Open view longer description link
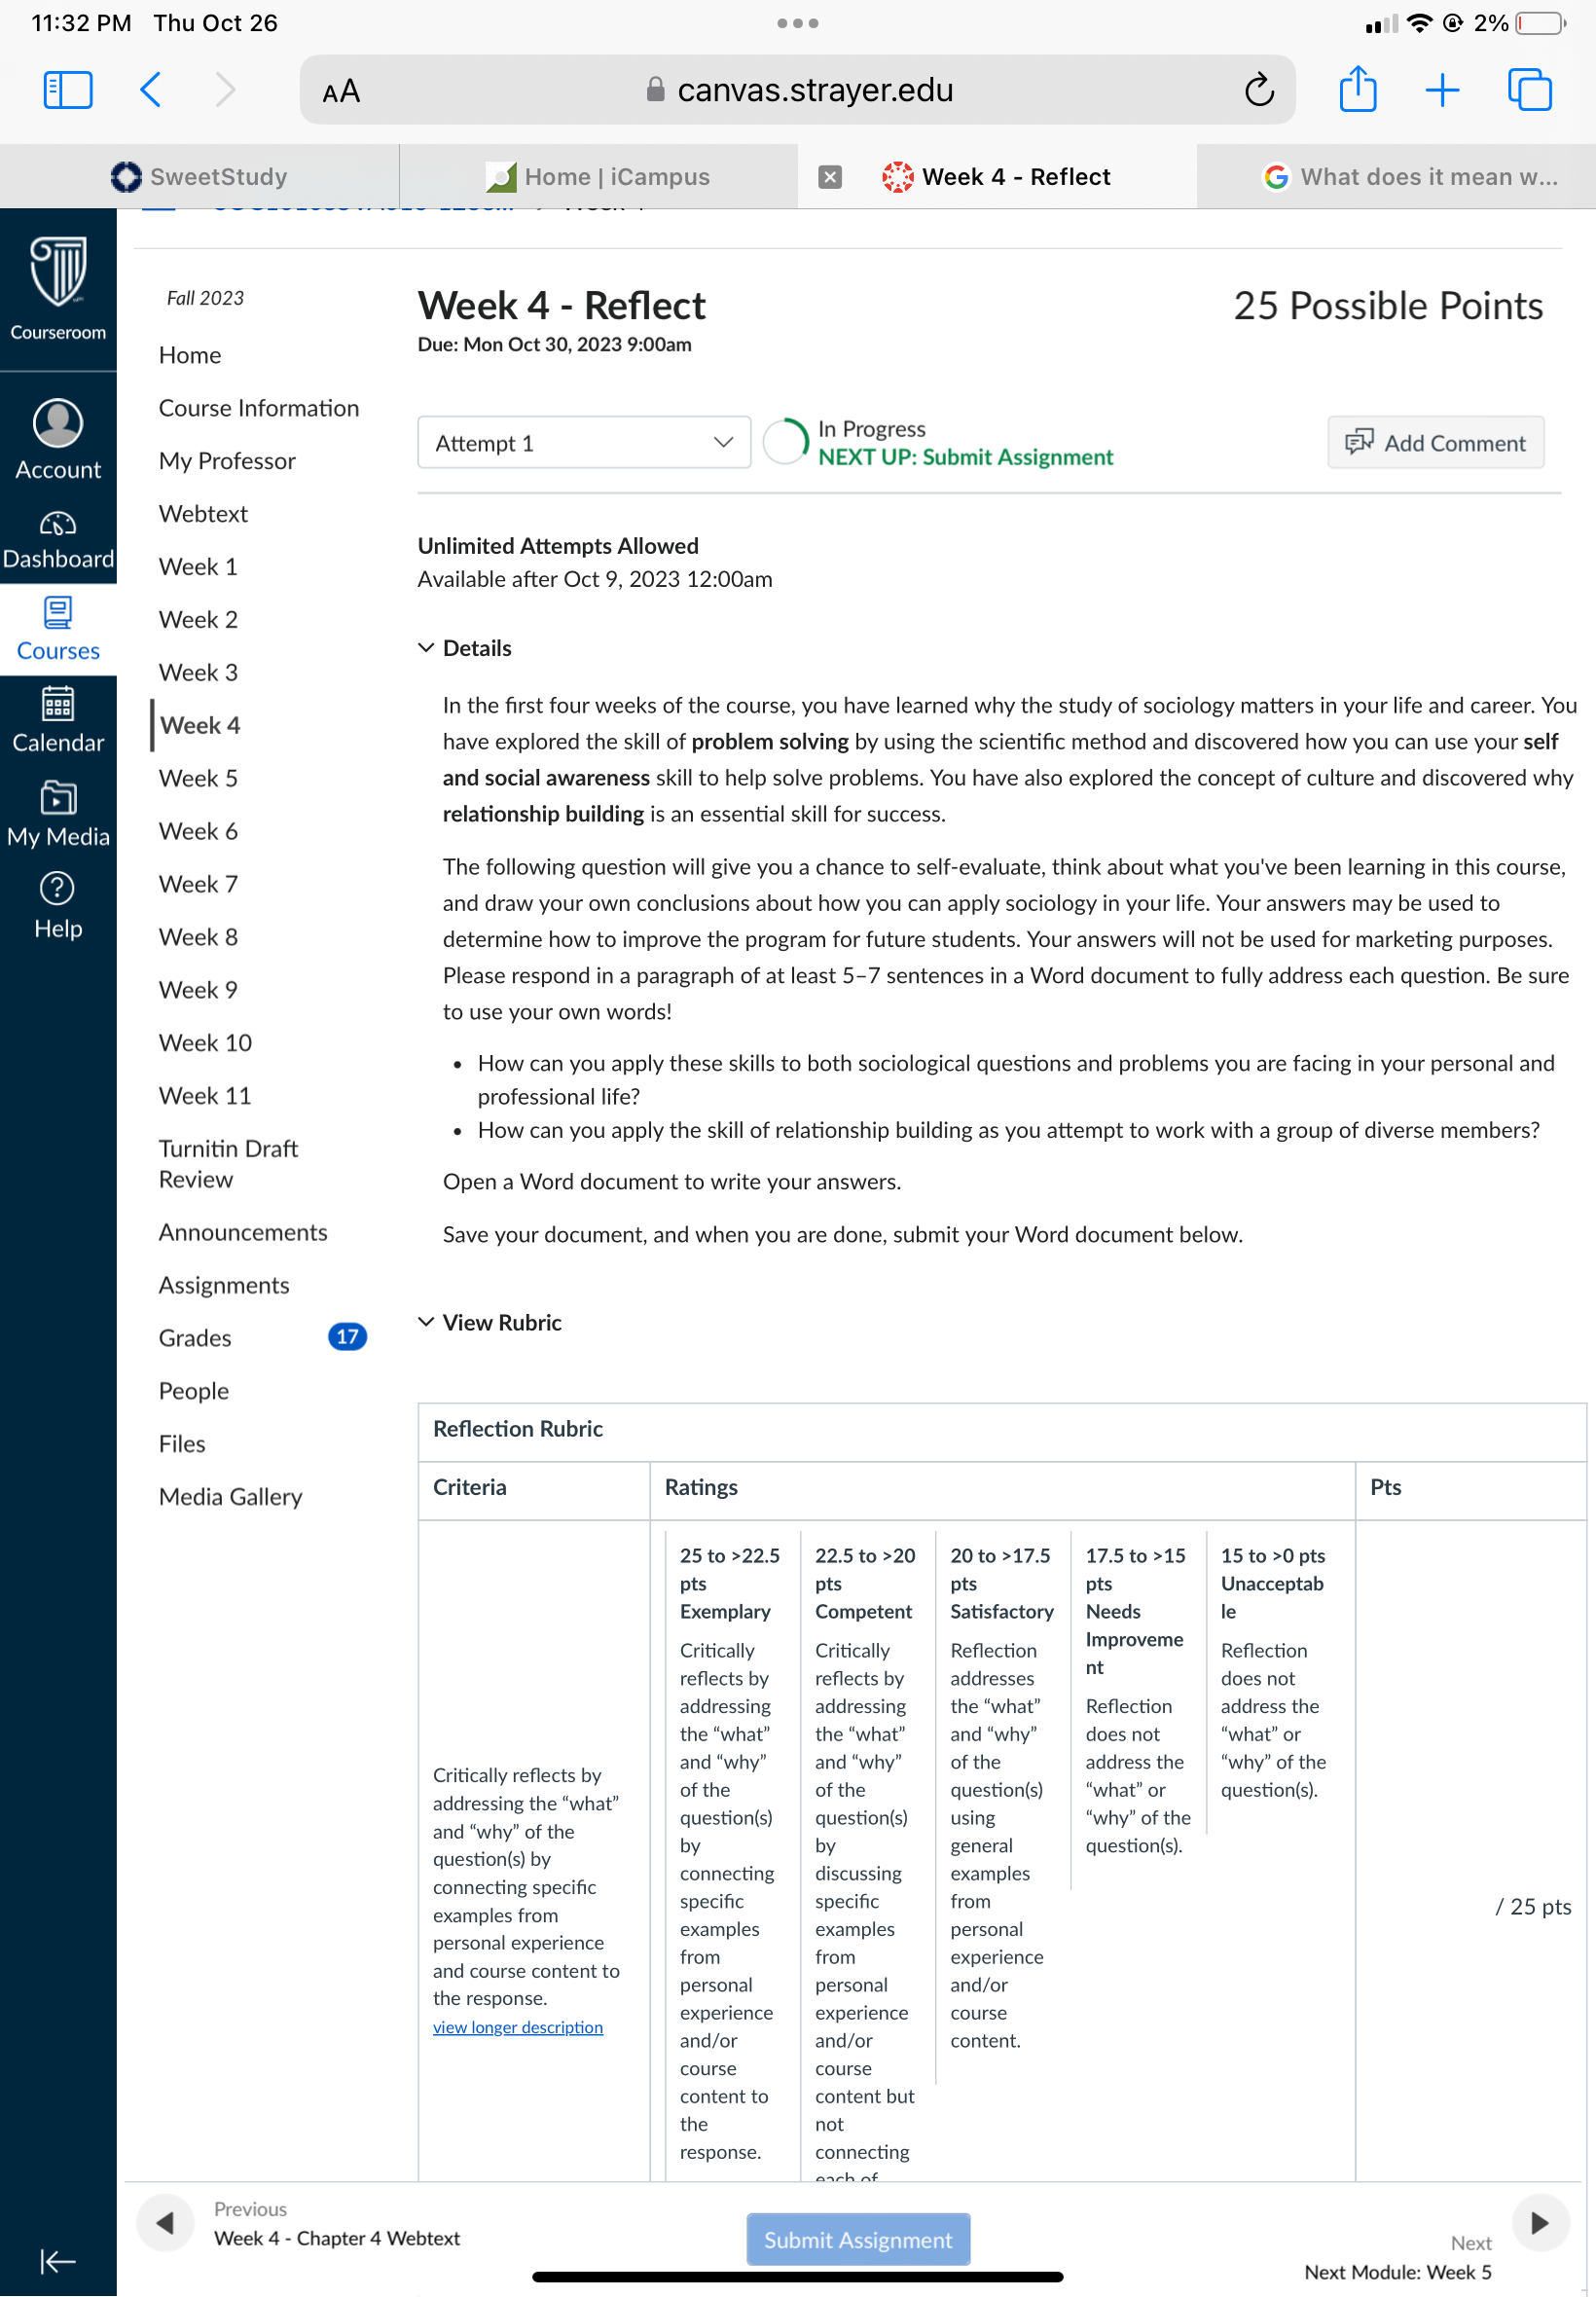1596x2297 pixels. [x=518, y=2027]
